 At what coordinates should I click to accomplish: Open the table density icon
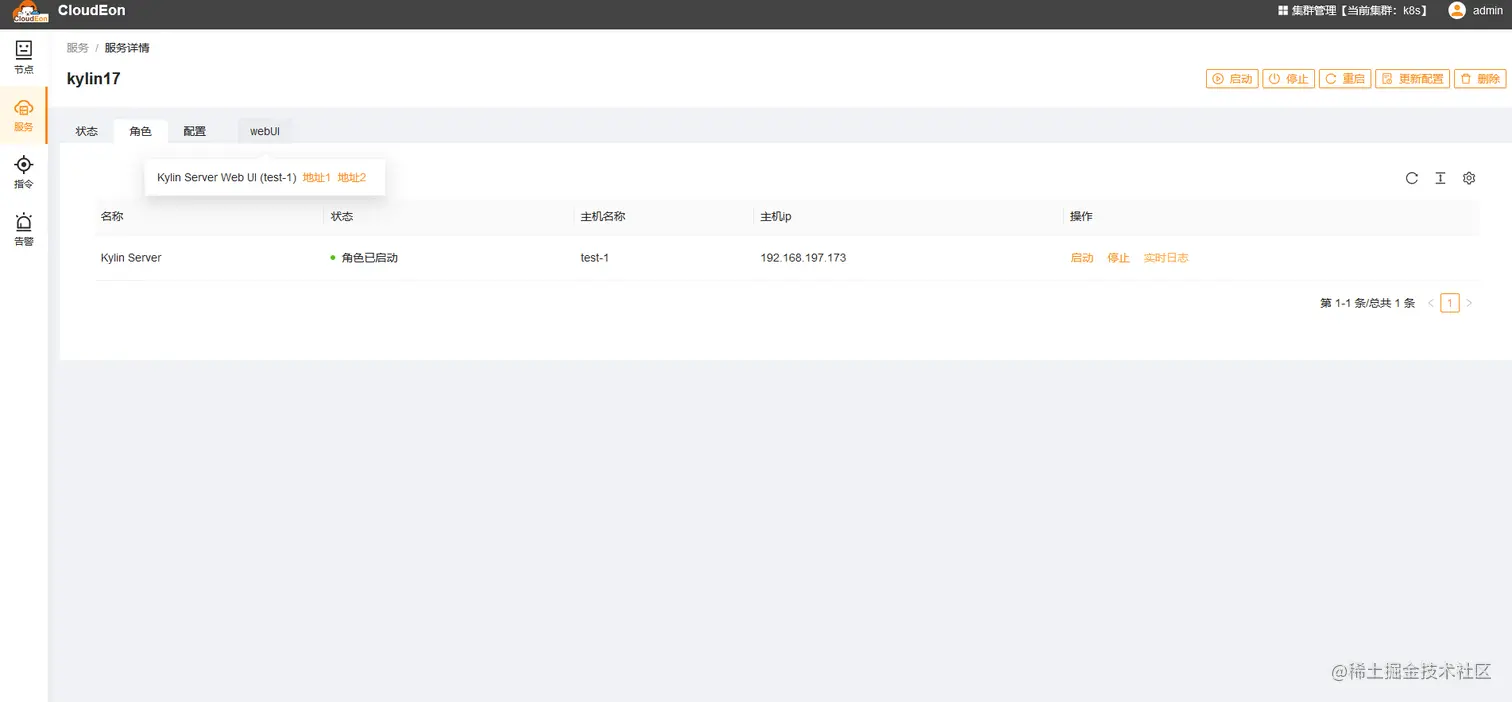coord(1440,178)
